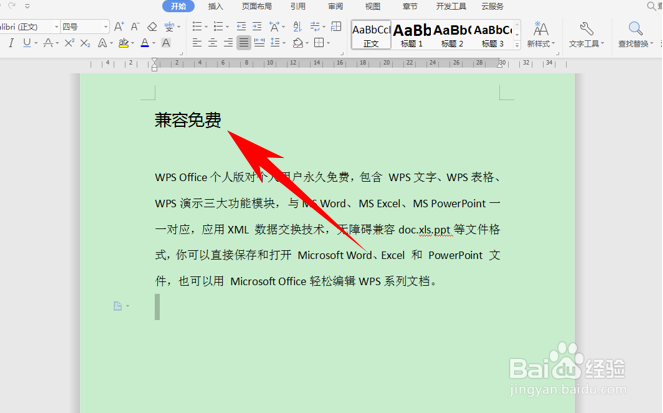The image size is (663, 413).
Task: Open 查找替换 find and replace
Action: tap(636, 35)
